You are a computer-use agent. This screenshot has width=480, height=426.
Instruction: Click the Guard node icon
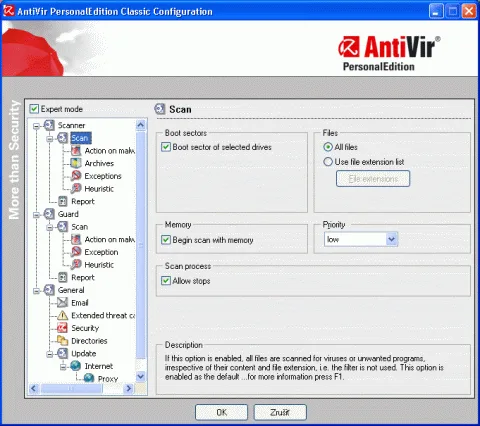[x=49, y=214]
